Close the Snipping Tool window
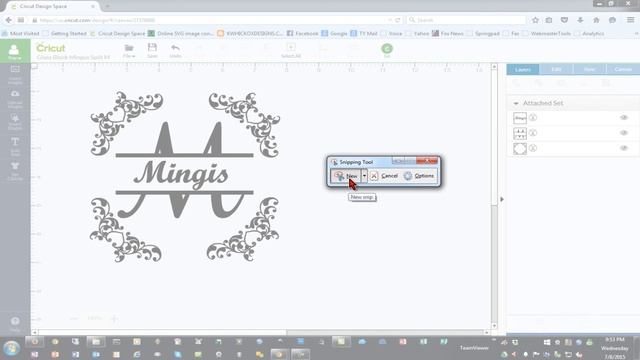This screenshot has width=640, height=360. pyautogui.click(x=427, y=161)
